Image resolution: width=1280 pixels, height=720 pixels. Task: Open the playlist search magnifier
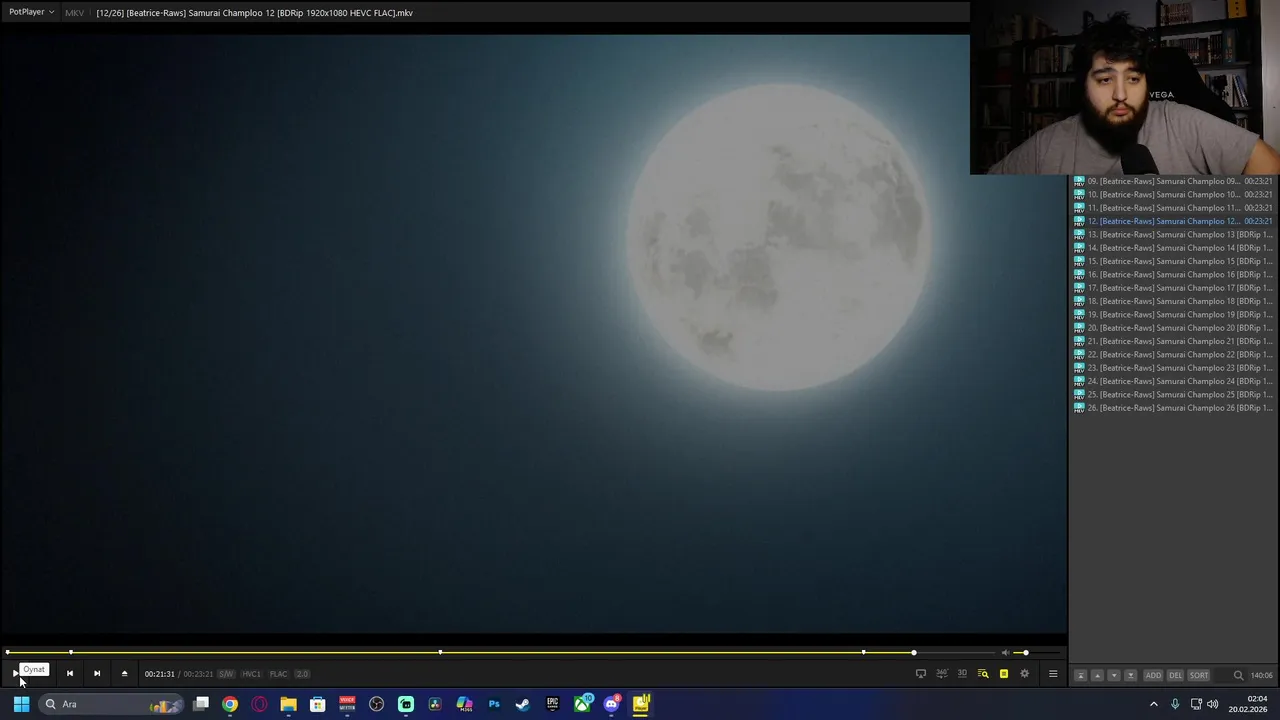click(1238, 675)
